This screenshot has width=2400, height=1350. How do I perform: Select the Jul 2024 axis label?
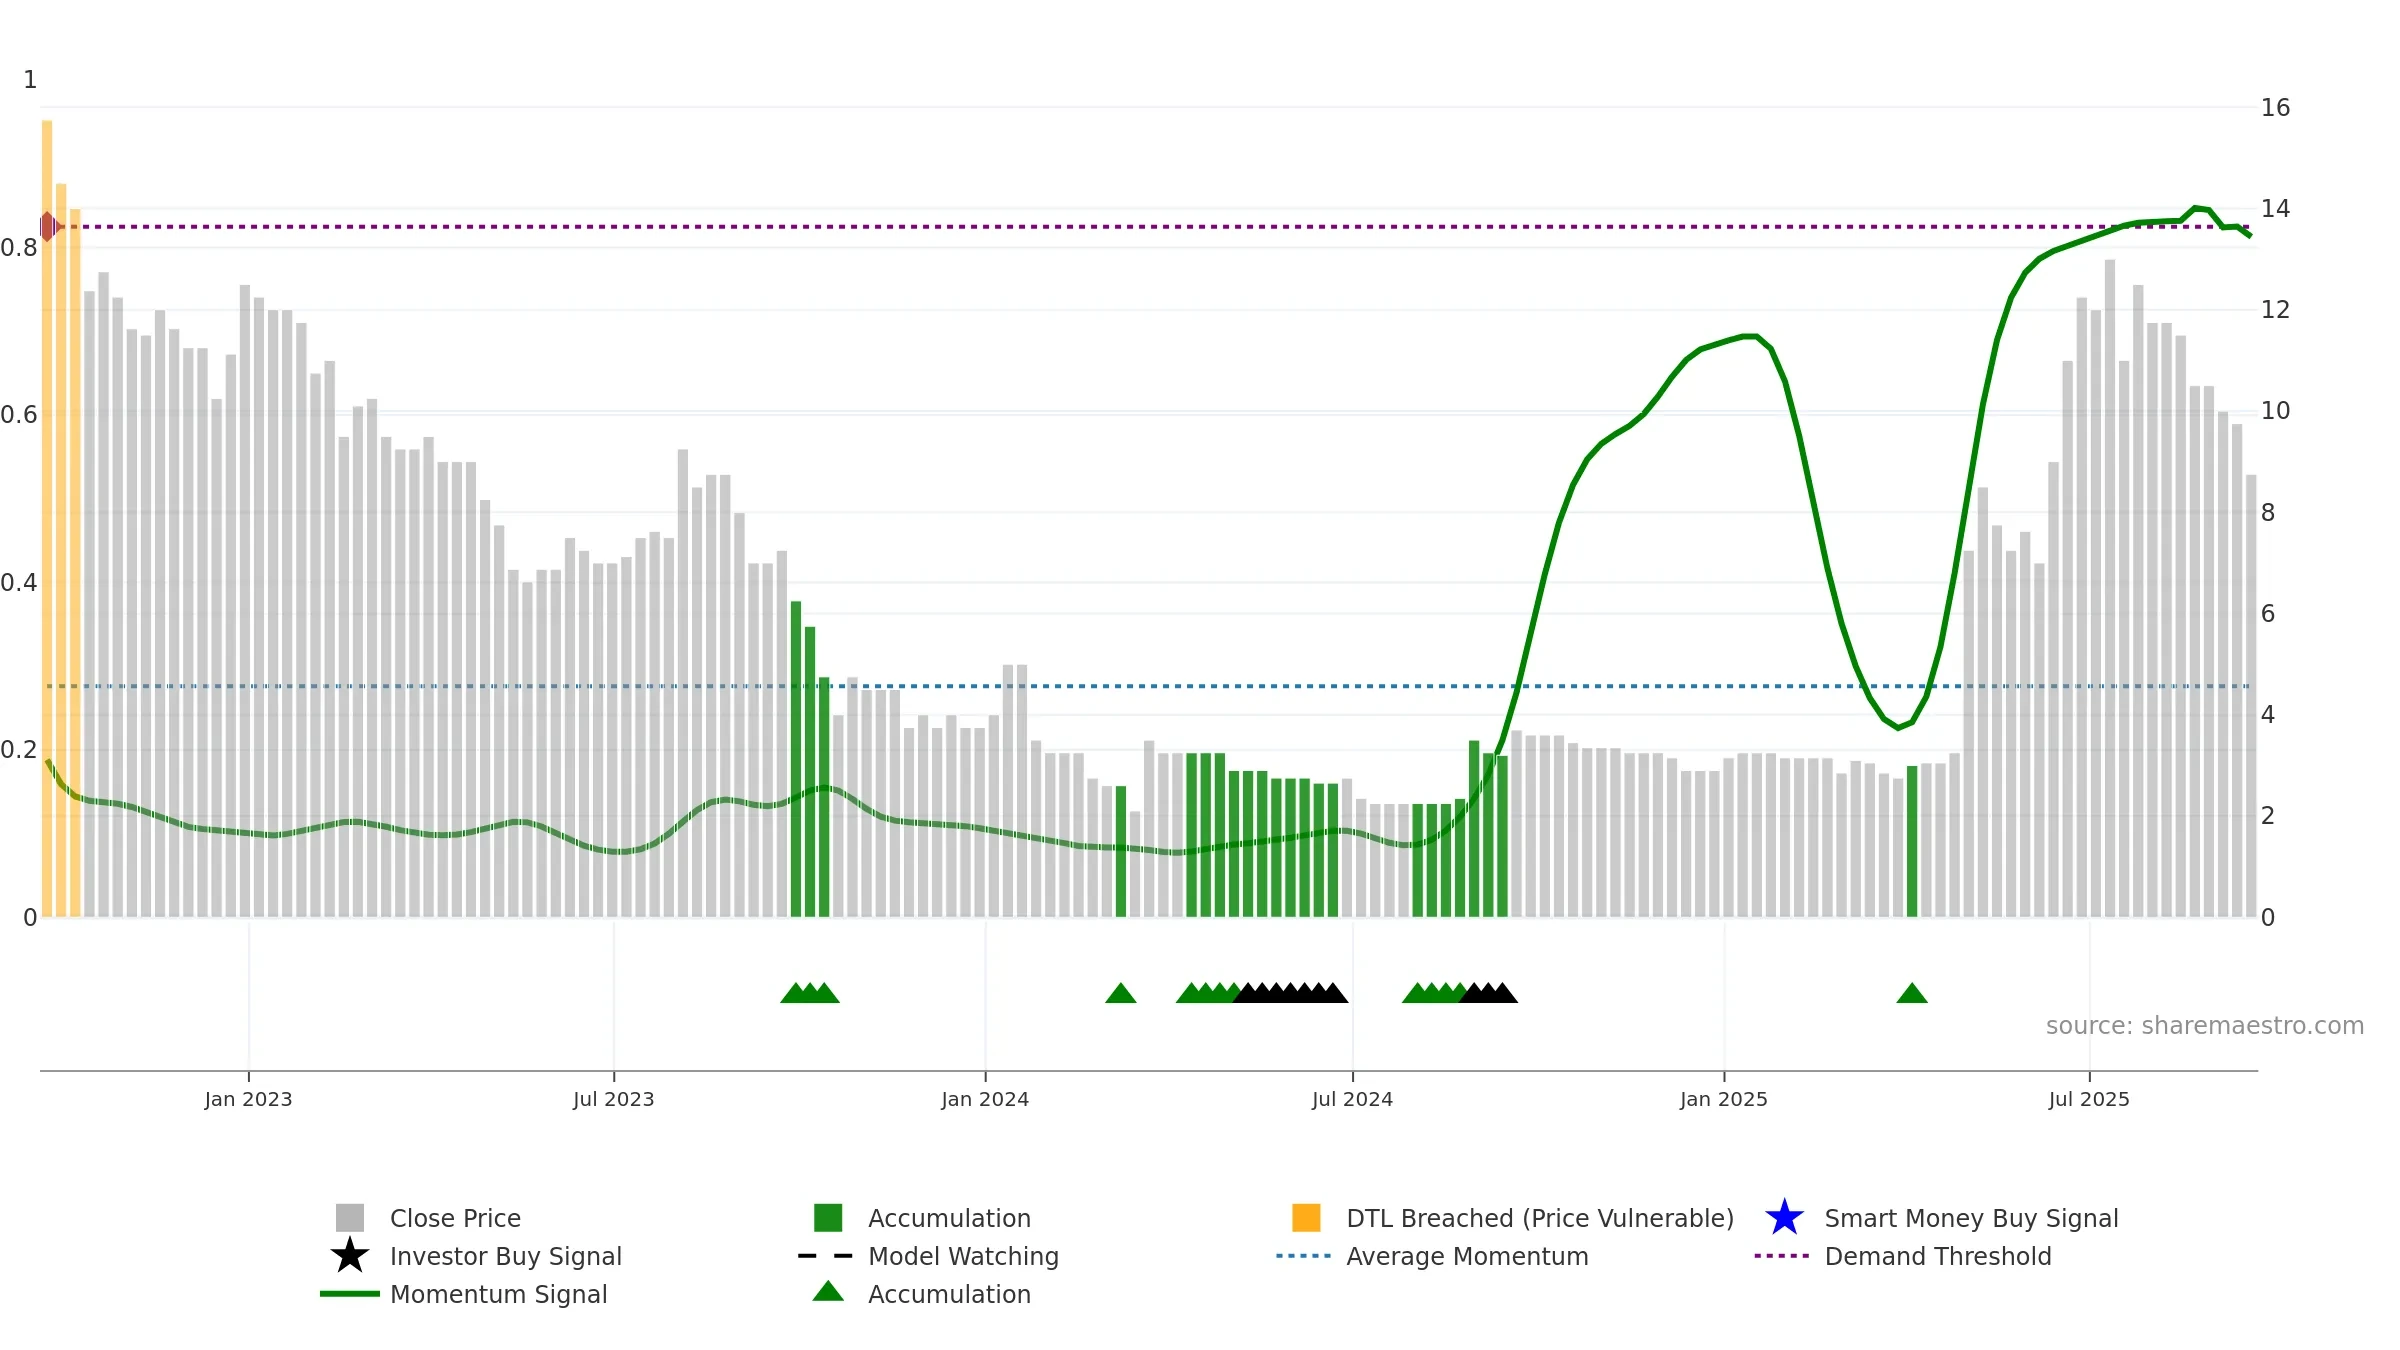(x=1352, y=1099)
